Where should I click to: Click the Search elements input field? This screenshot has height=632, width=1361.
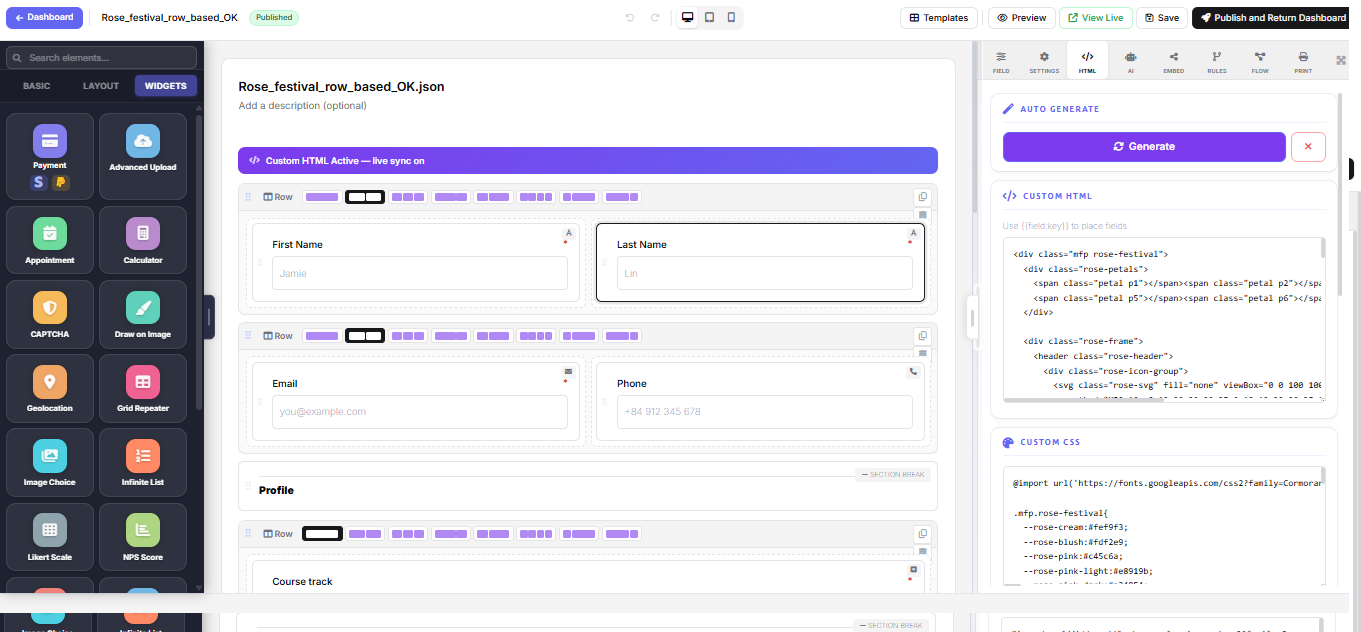[102, 58]
